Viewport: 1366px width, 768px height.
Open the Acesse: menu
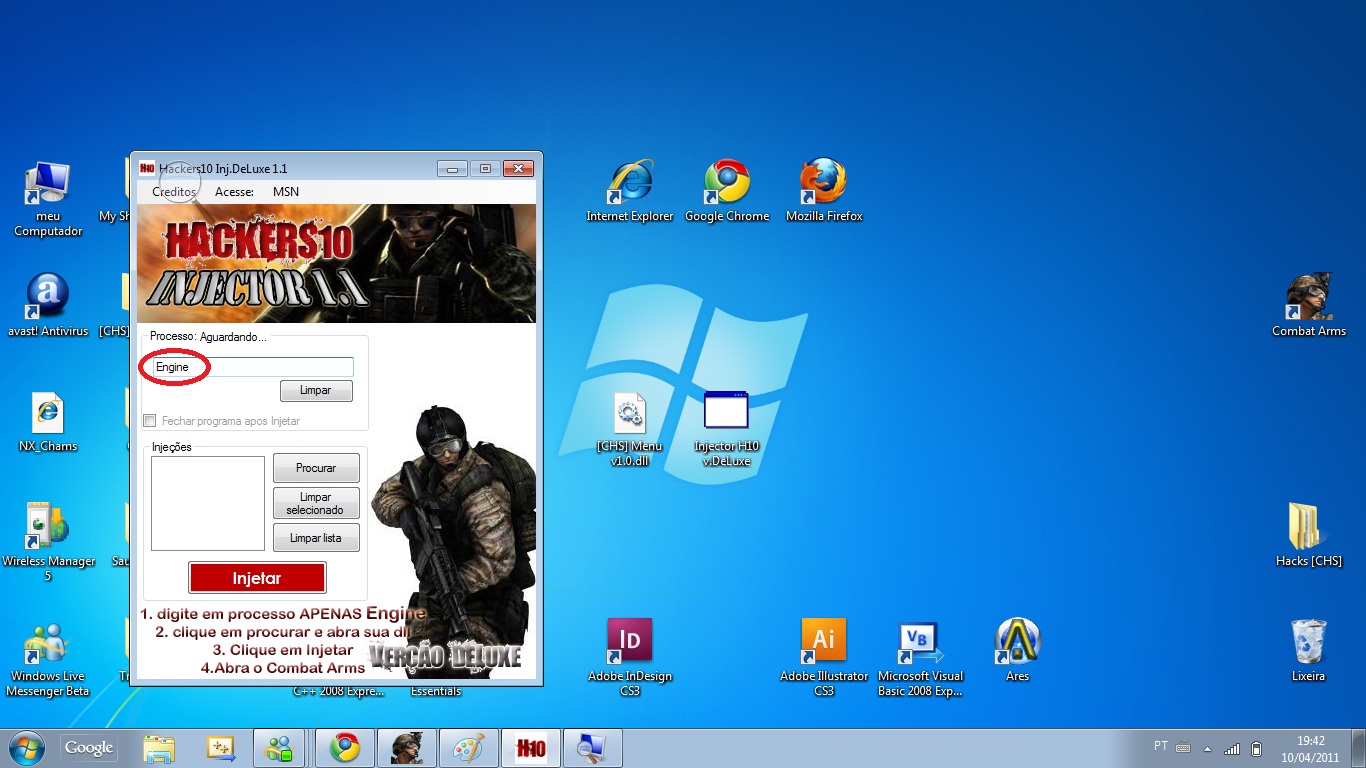(x=235, y=192)
